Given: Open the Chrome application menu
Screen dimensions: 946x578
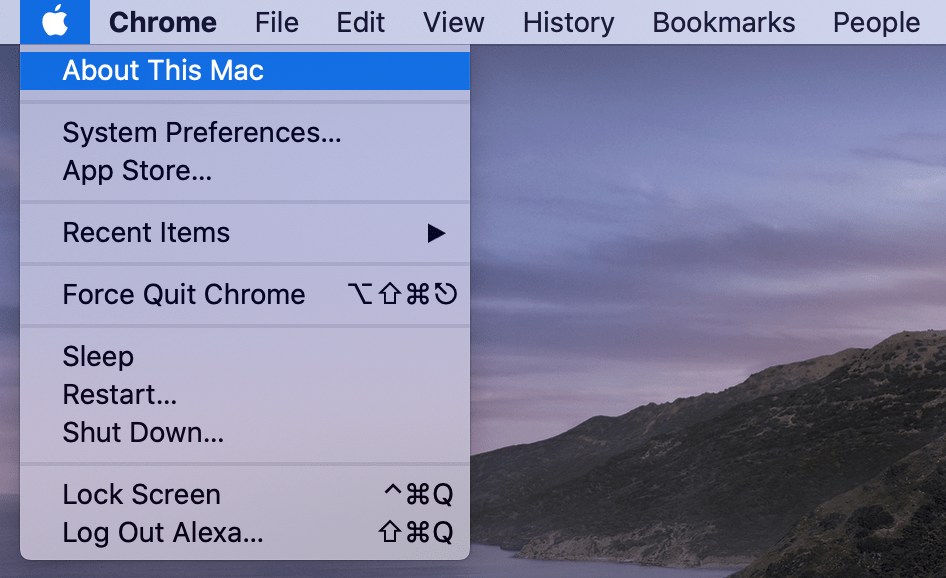Looking at the screenshot, I should pyautogui.click(x=162, y=22).
